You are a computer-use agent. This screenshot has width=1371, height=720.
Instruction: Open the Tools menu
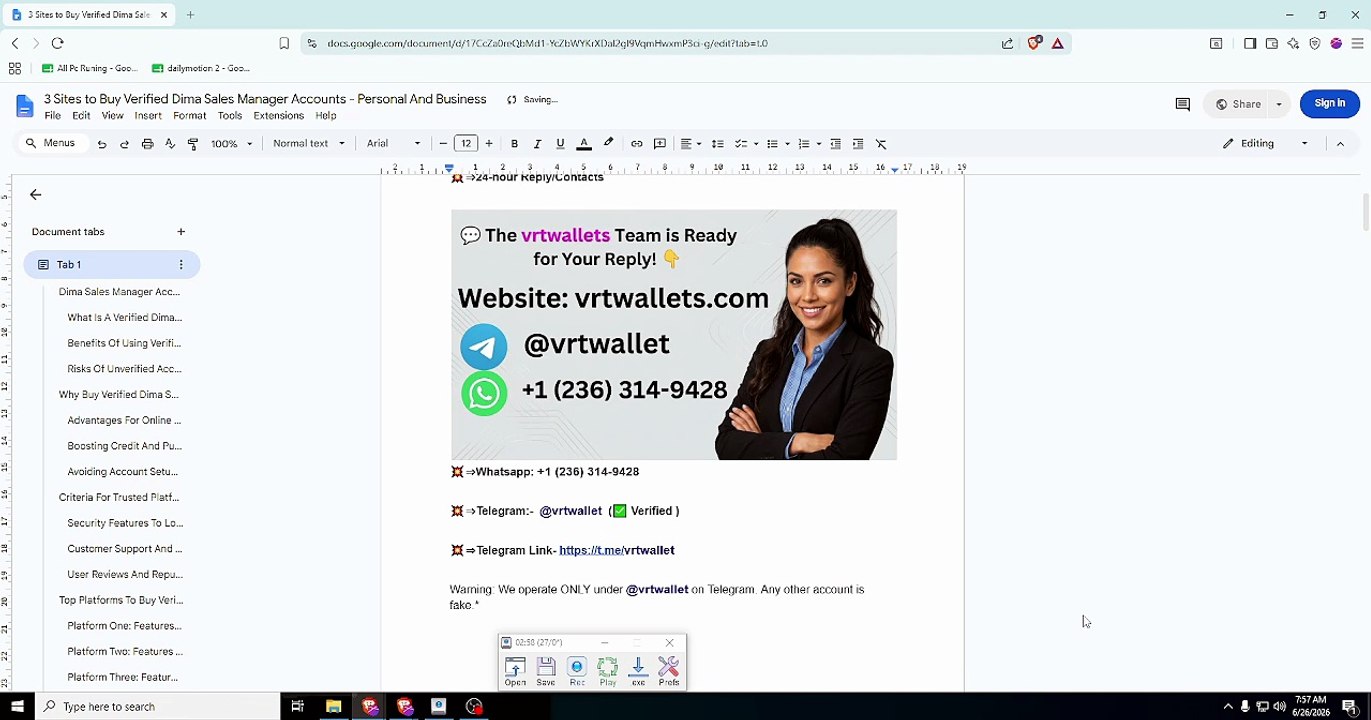pos(230,116)
